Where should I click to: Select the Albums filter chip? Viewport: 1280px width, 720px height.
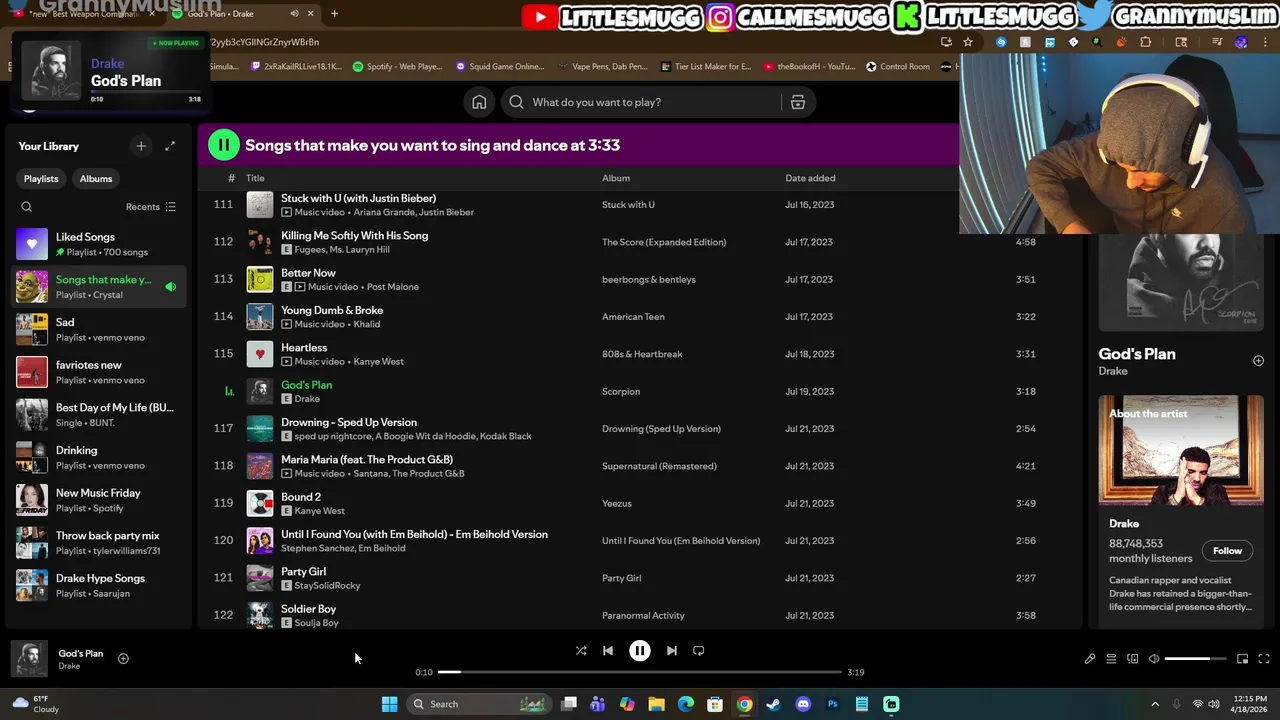coord(96,178)
